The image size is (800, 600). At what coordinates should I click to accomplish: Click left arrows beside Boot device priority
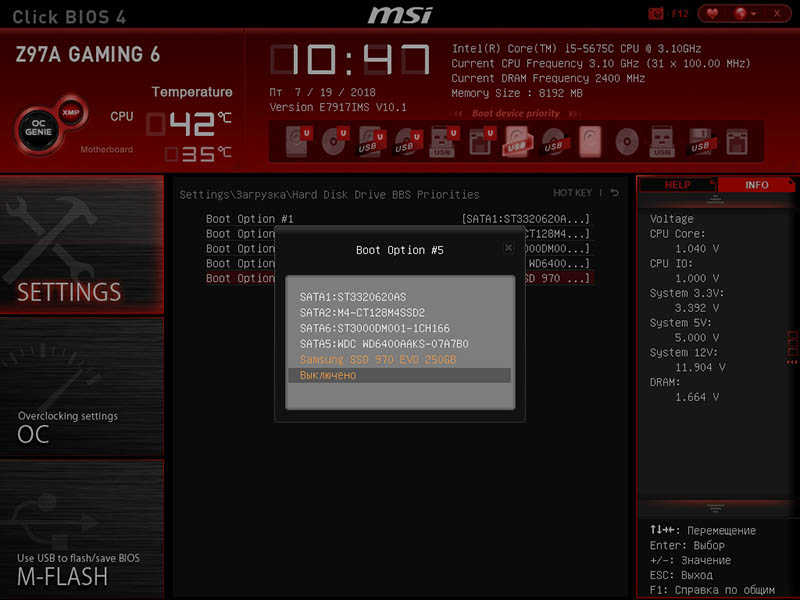458,113
